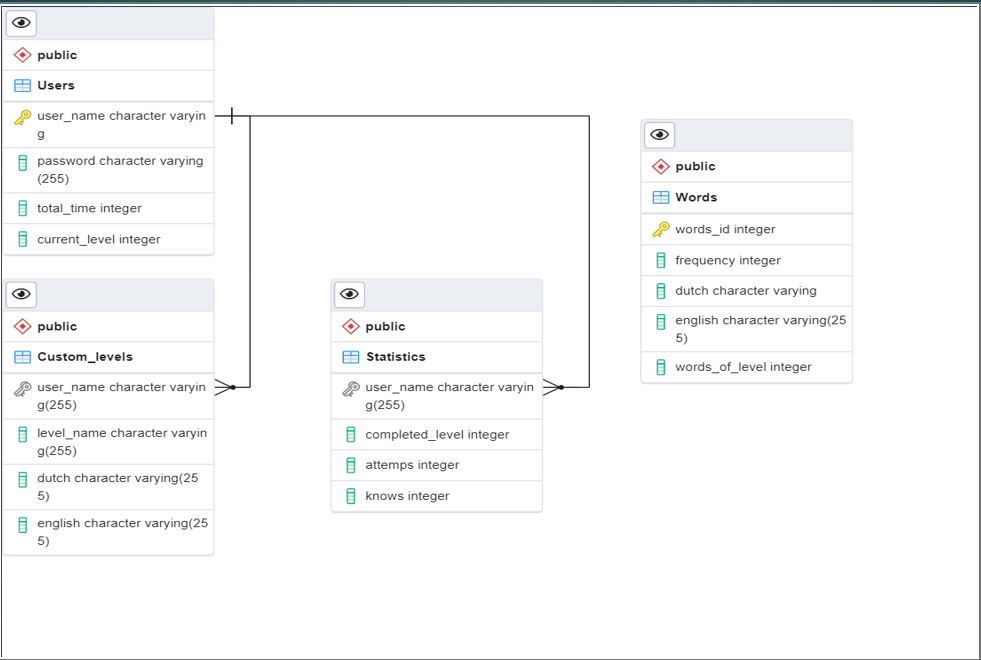
Task: Click the schema diamond icon in Users table
Action: 23,55
